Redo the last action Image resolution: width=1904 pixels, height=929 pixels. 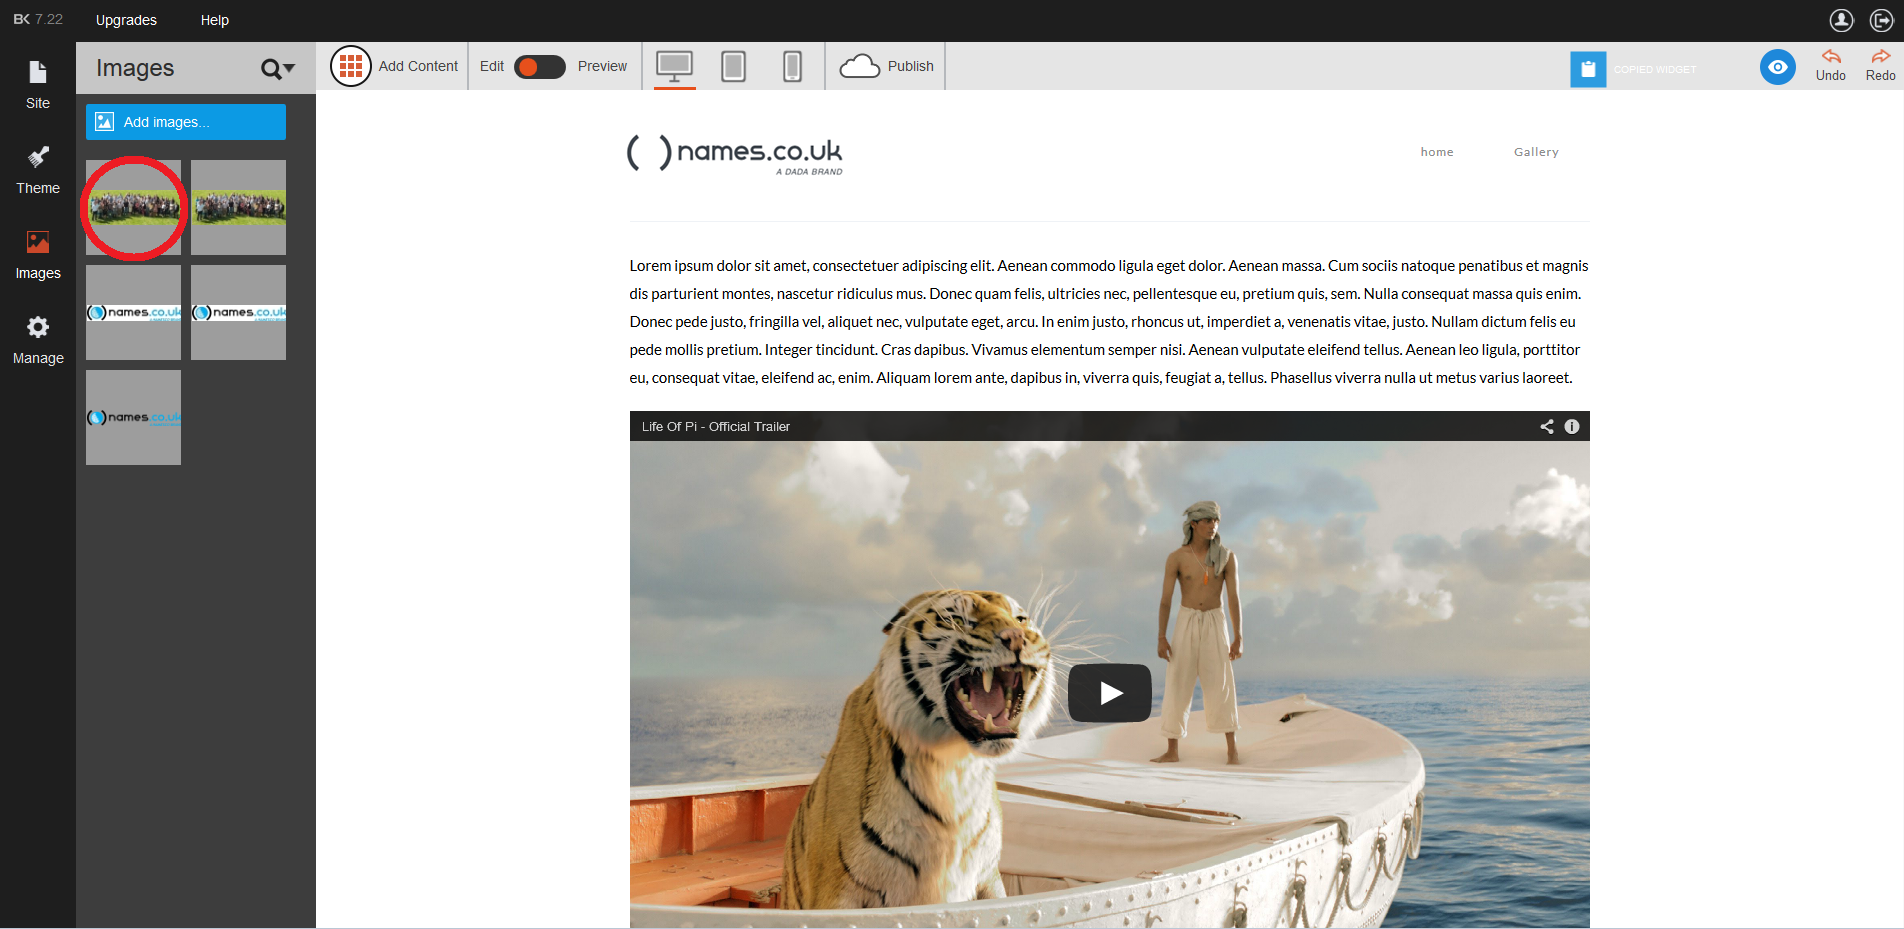pos(1881,66)
